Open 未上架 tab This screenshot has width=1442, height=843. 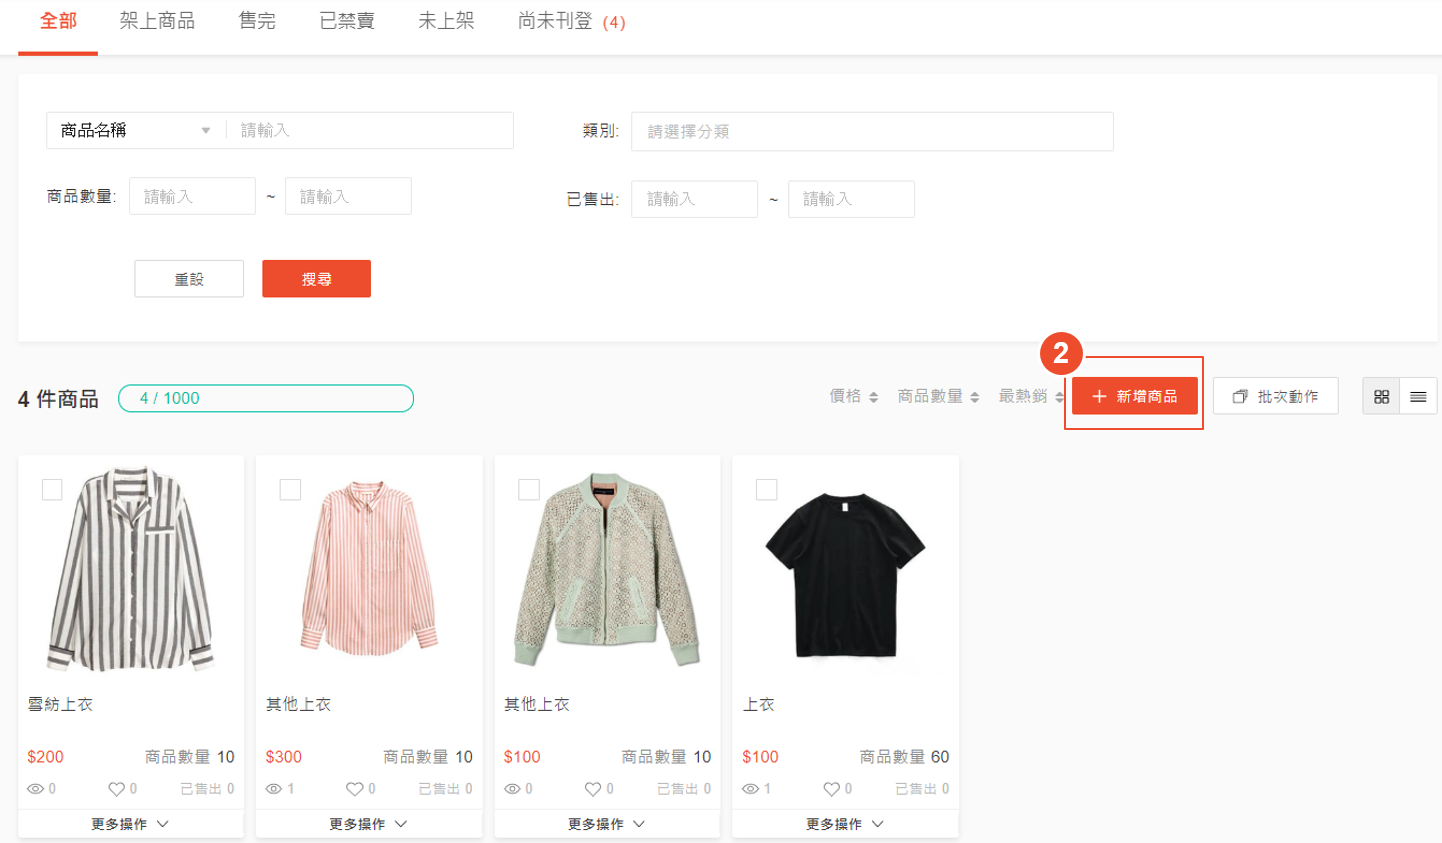[446, 21]
